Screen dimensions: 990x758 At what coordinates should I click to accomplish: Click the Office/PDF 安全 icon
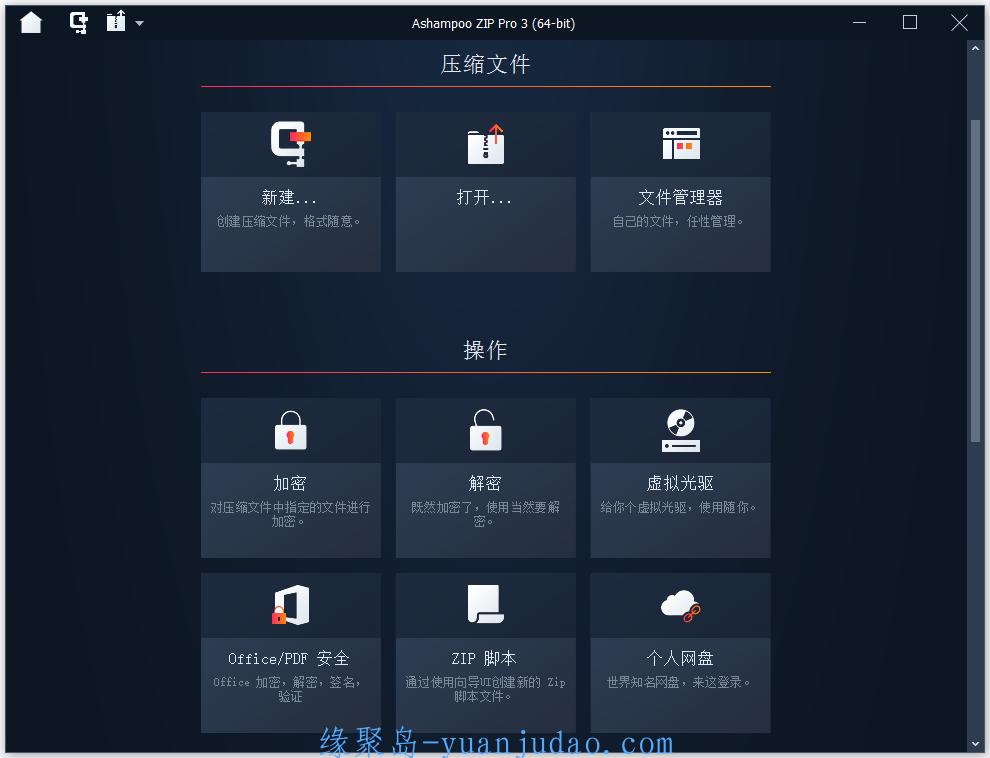(290, 605)
